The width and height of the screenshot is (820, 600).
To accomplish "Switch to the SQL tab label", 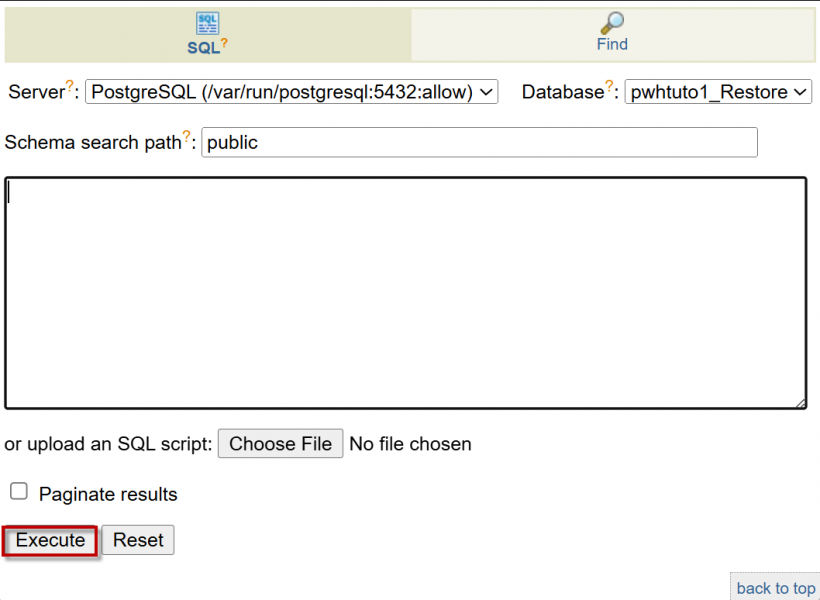I will (203, 46).
